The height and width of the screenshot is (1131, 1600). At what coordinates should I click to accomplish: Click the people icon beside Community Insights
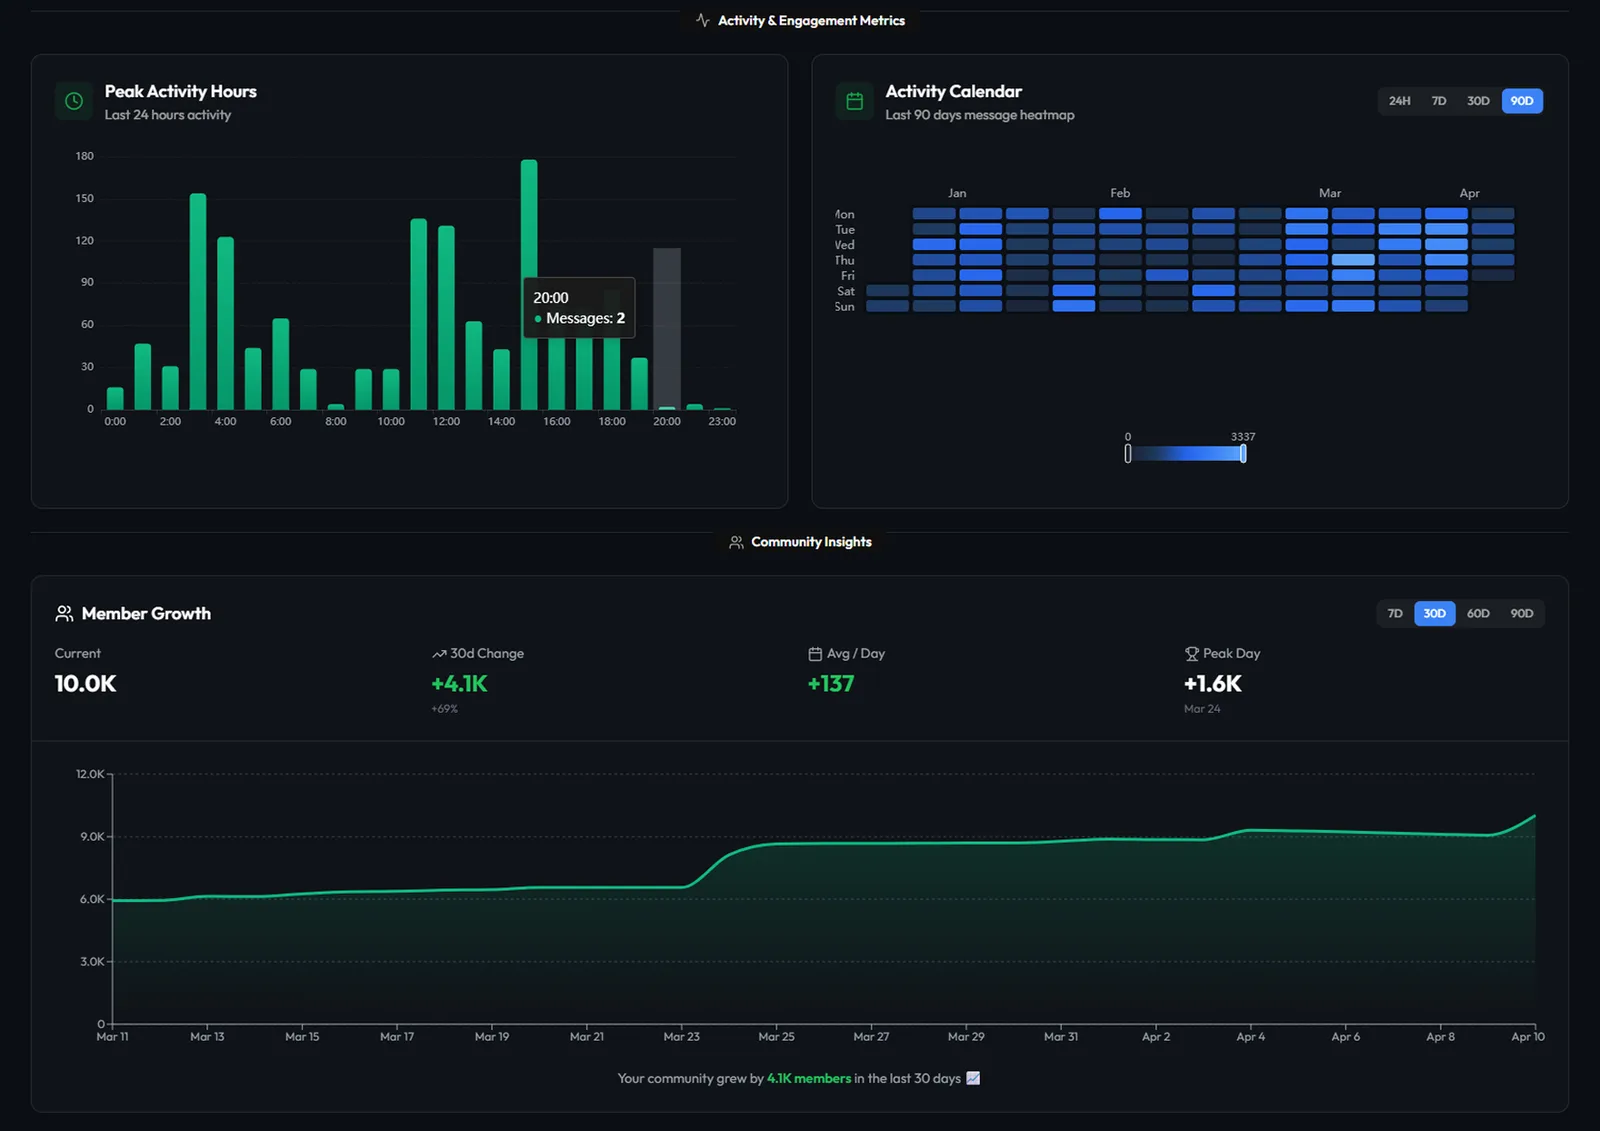pyautogui.click(x=737, y=541)
